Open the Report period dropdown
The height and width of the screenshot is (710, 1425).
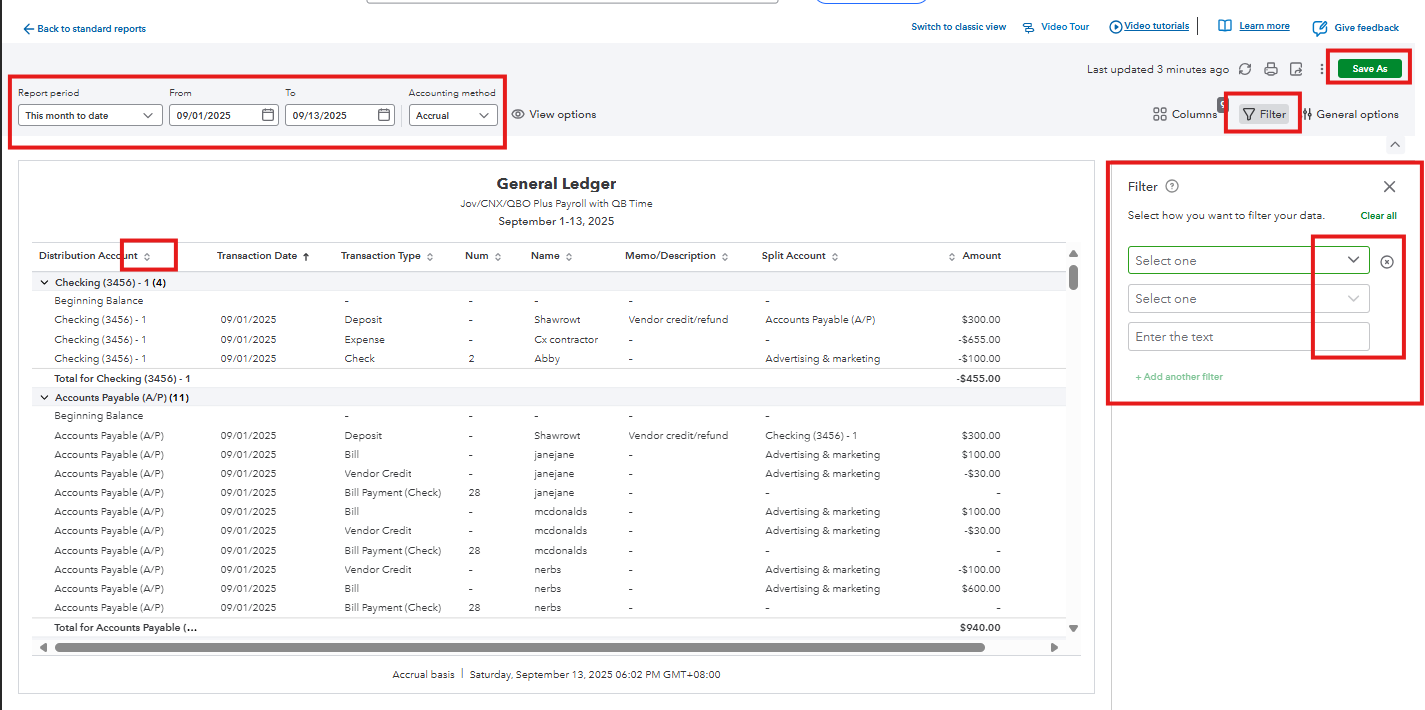90,116
